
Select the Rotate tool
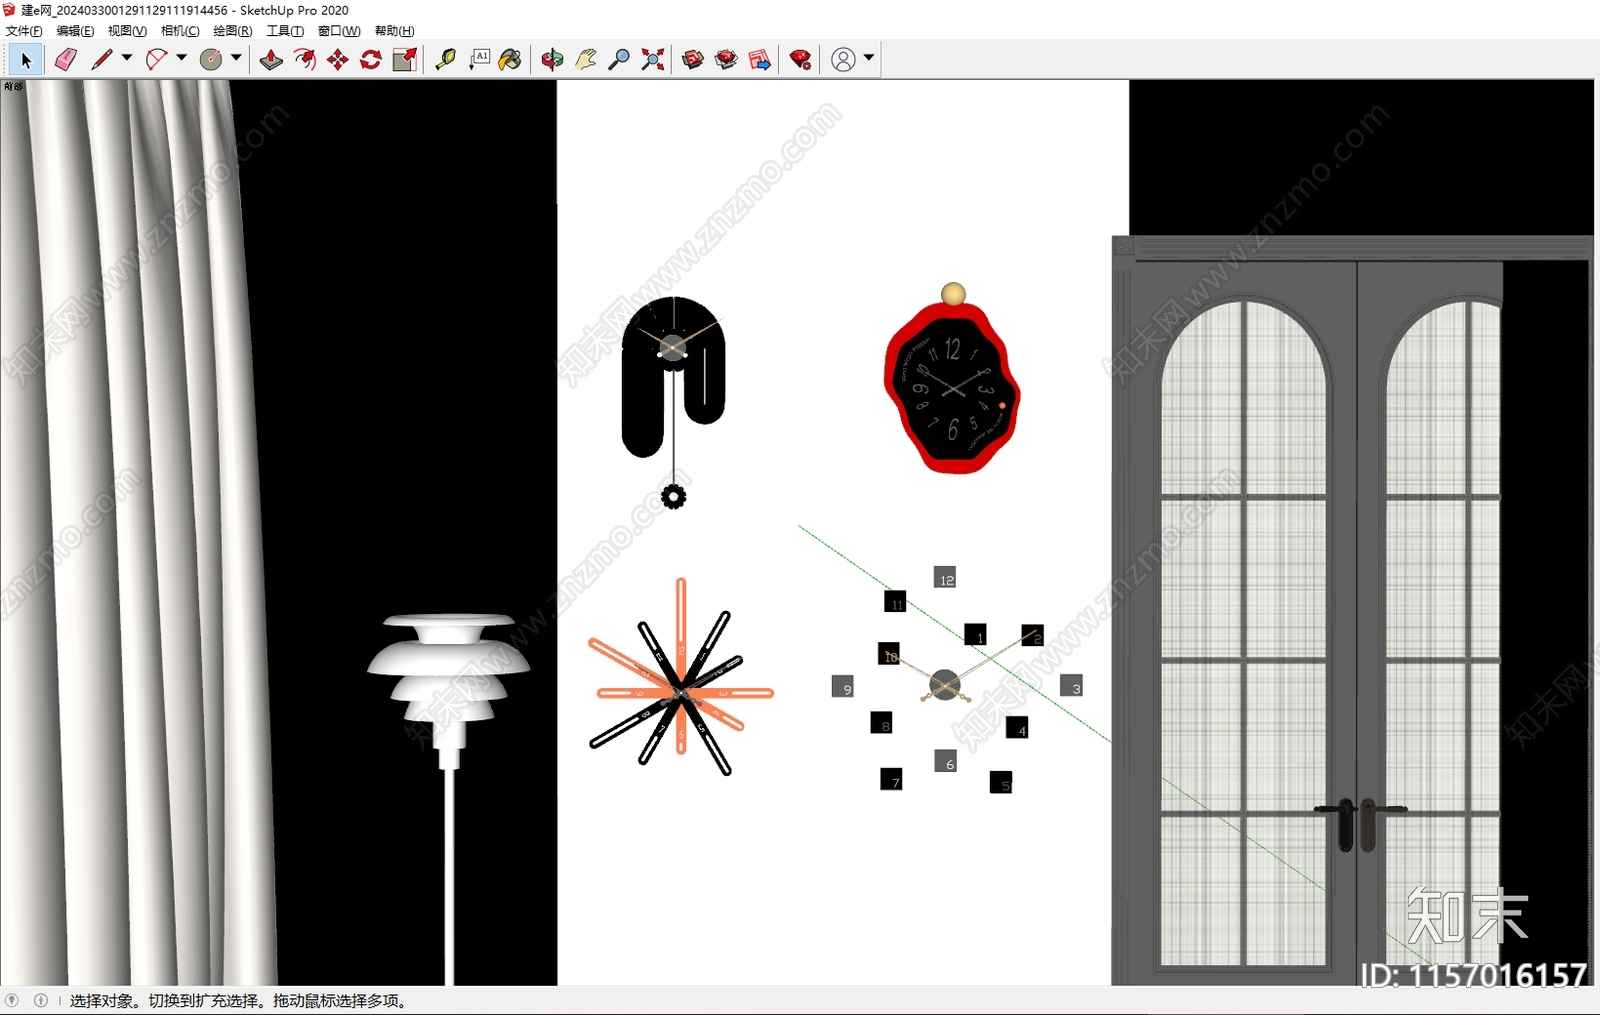(x=371, y=60)
